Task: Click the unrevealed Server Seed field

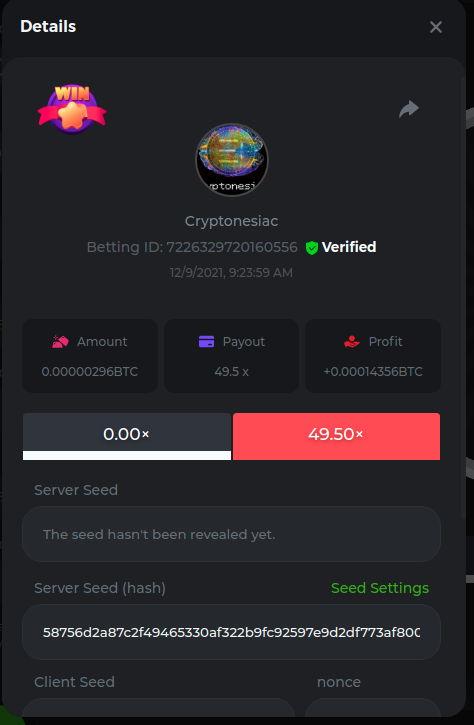Action: [231, 534]
